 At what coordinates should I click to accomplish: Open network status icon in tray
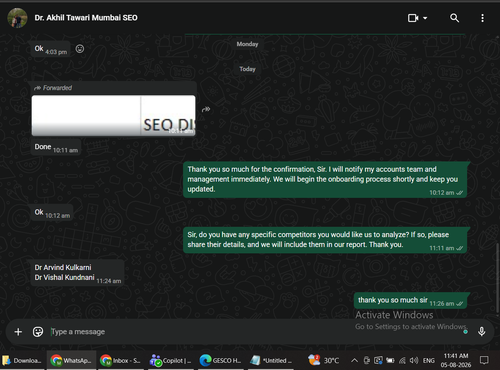point(402,360)
